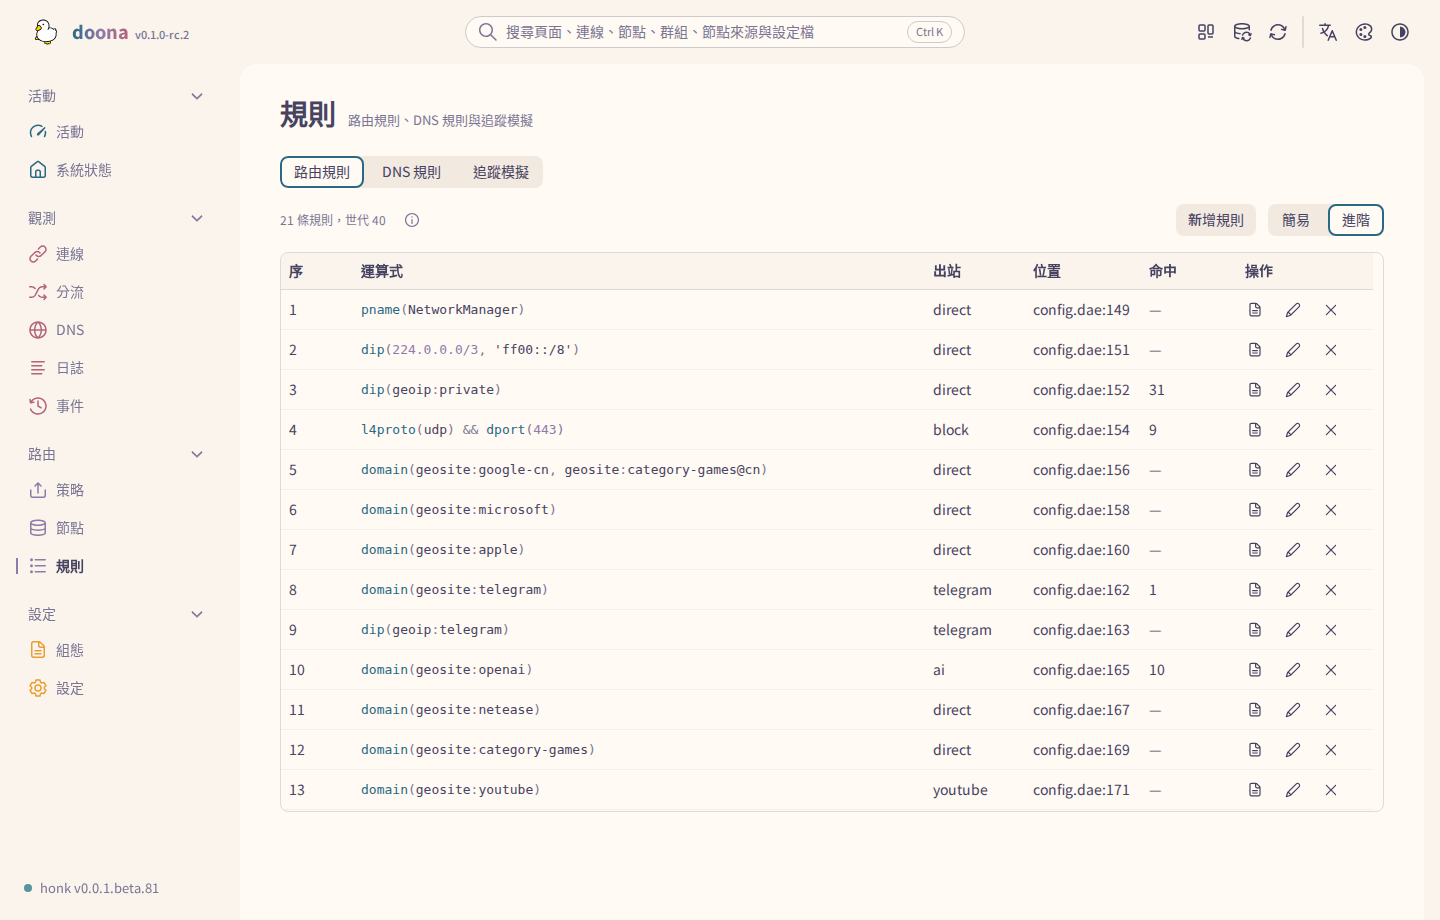Toggle dark/light contrast mode

[x=1400, y=32]
